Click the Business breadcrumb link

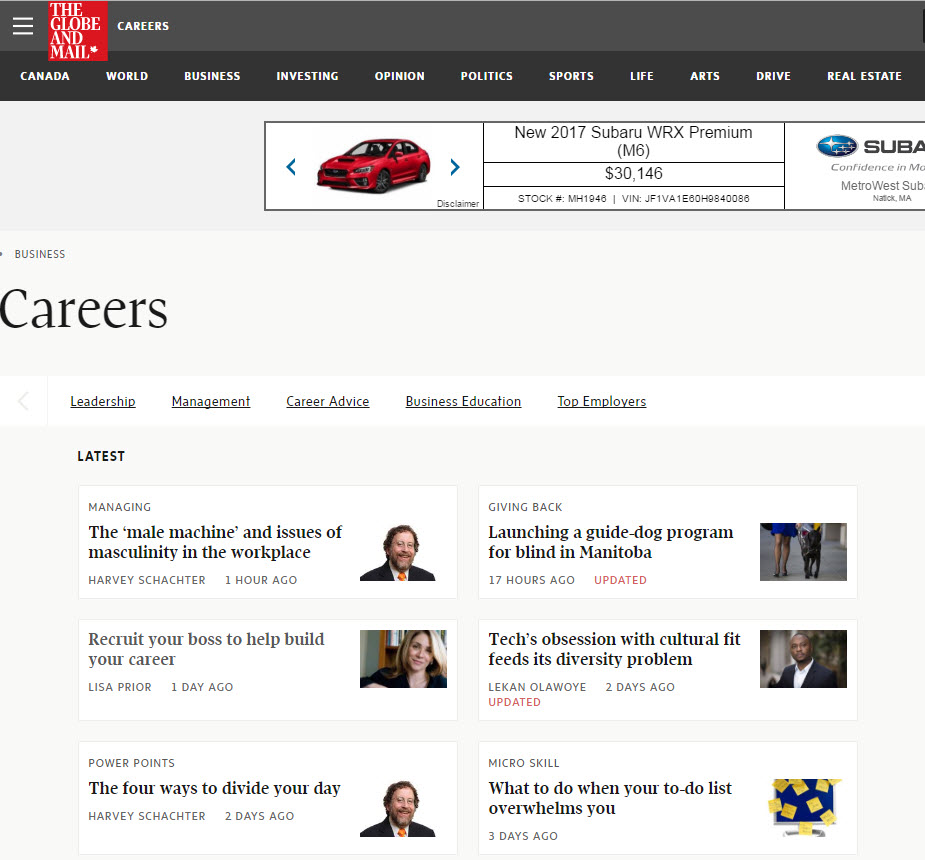pyautogui.click(x=40, y=254)
